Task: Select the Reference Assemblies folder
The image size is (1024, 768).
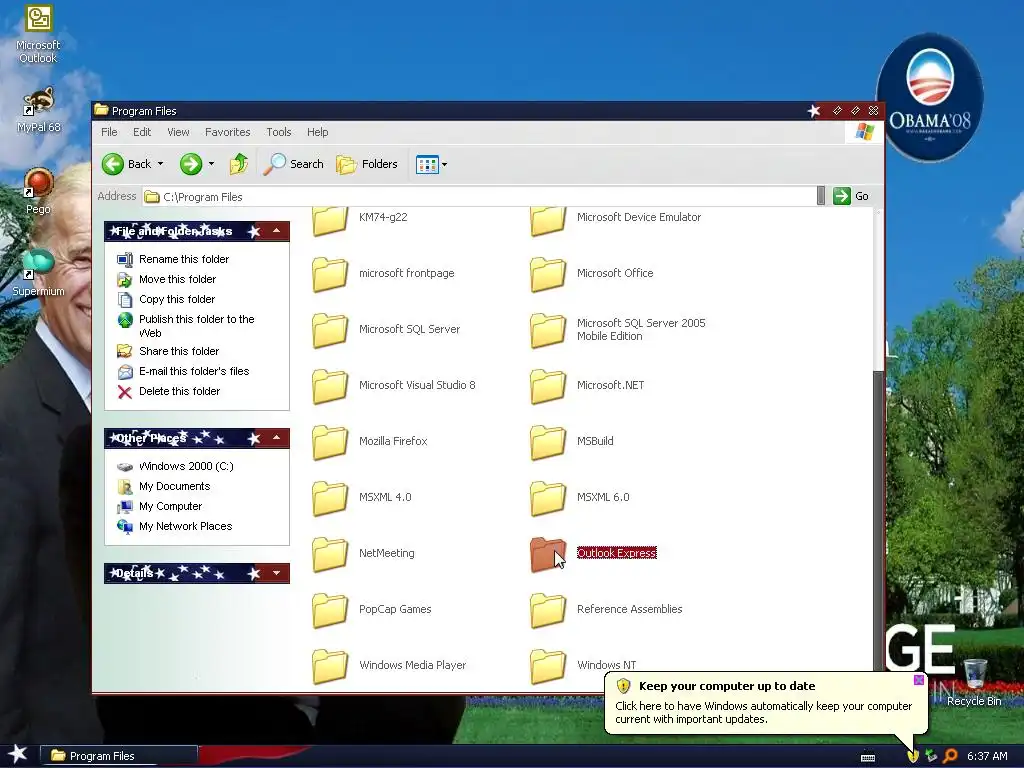Action: pyautogui.click(x=607, y=609)
